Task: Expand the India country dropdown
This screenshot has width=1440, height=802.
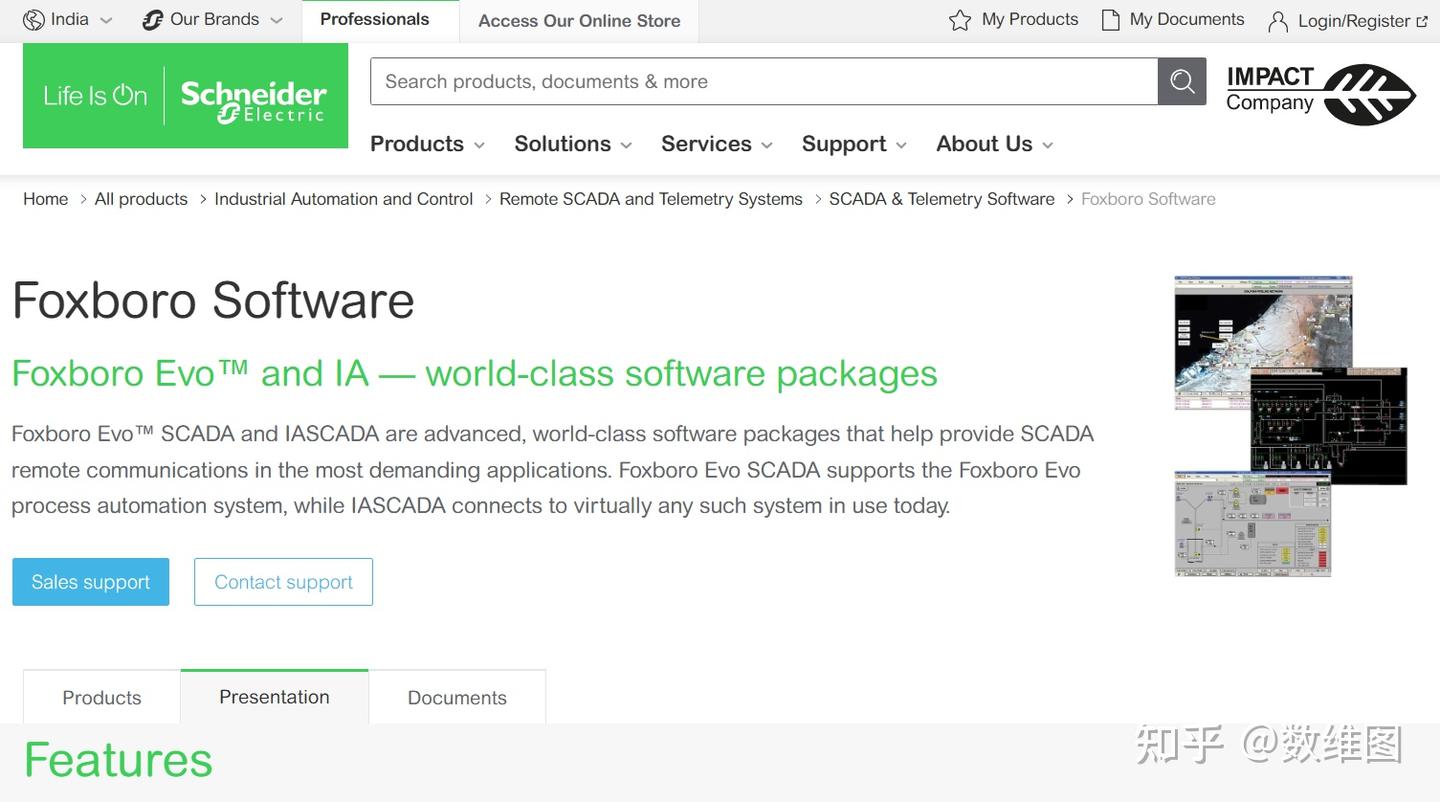Action: 68,20
